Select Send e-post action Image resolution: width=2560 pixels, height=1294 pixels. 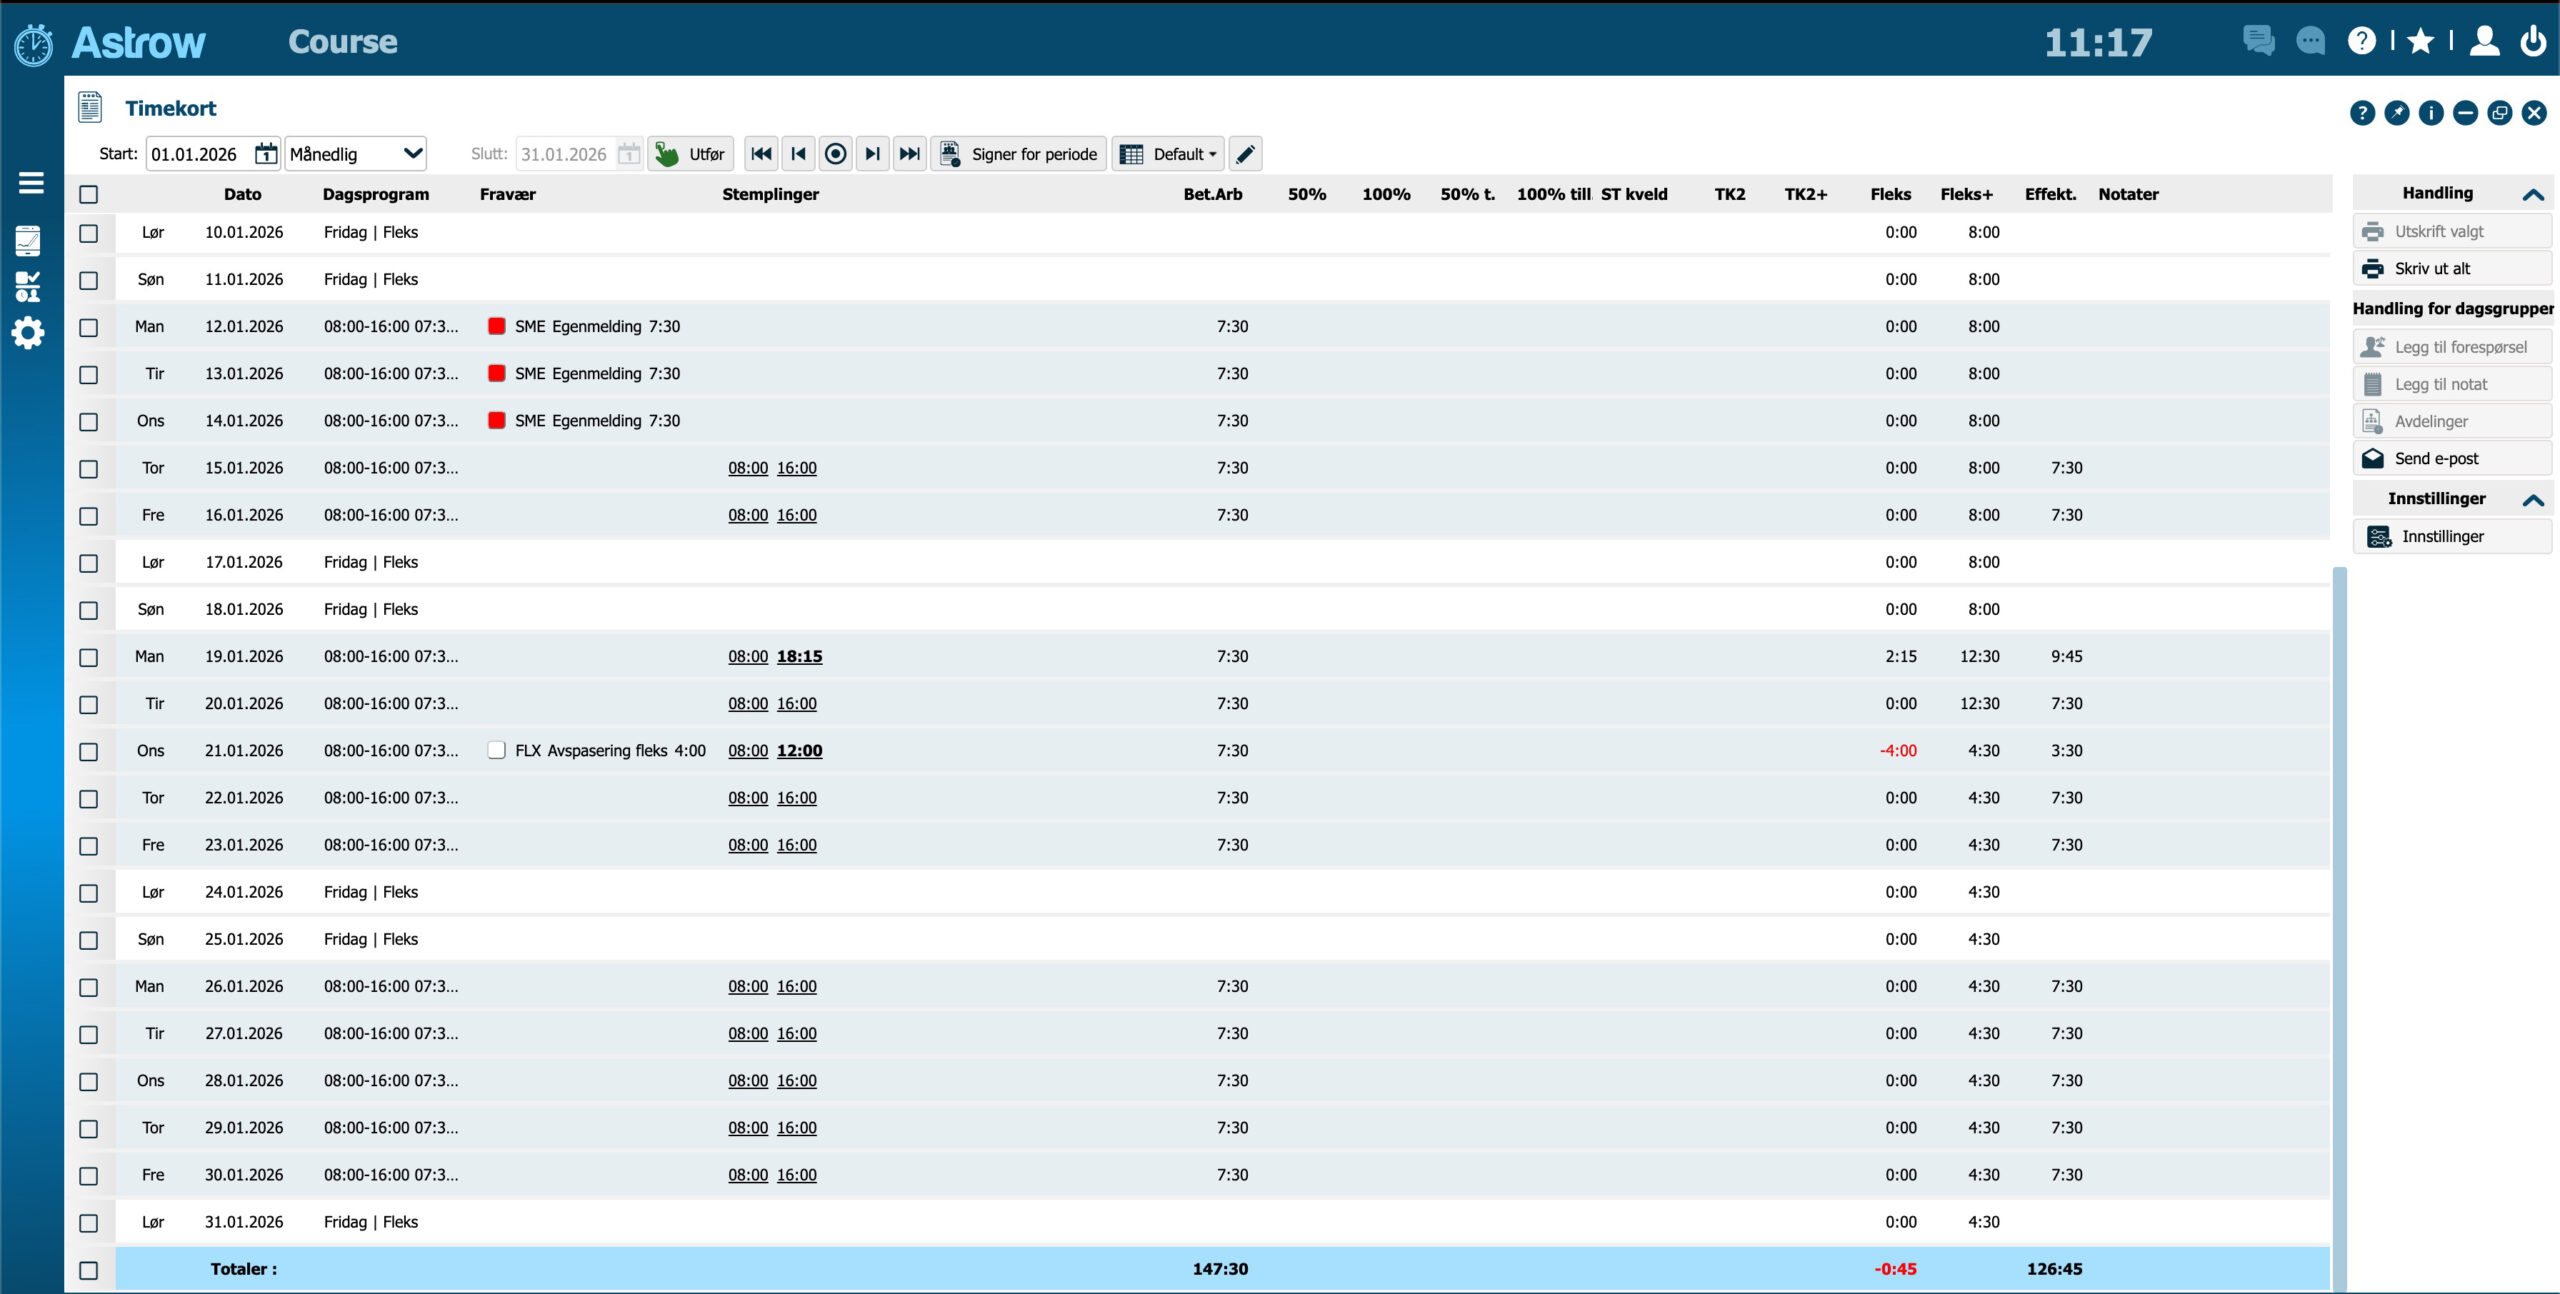2435,459
